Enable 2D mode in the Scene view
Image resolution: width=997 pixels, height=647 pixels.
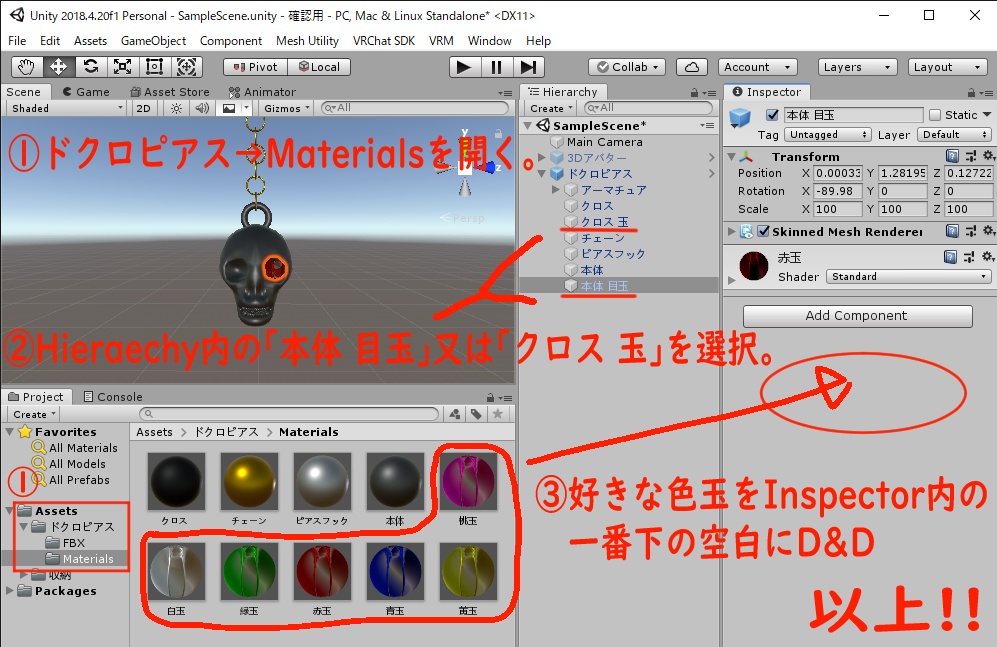coord(143,107)
